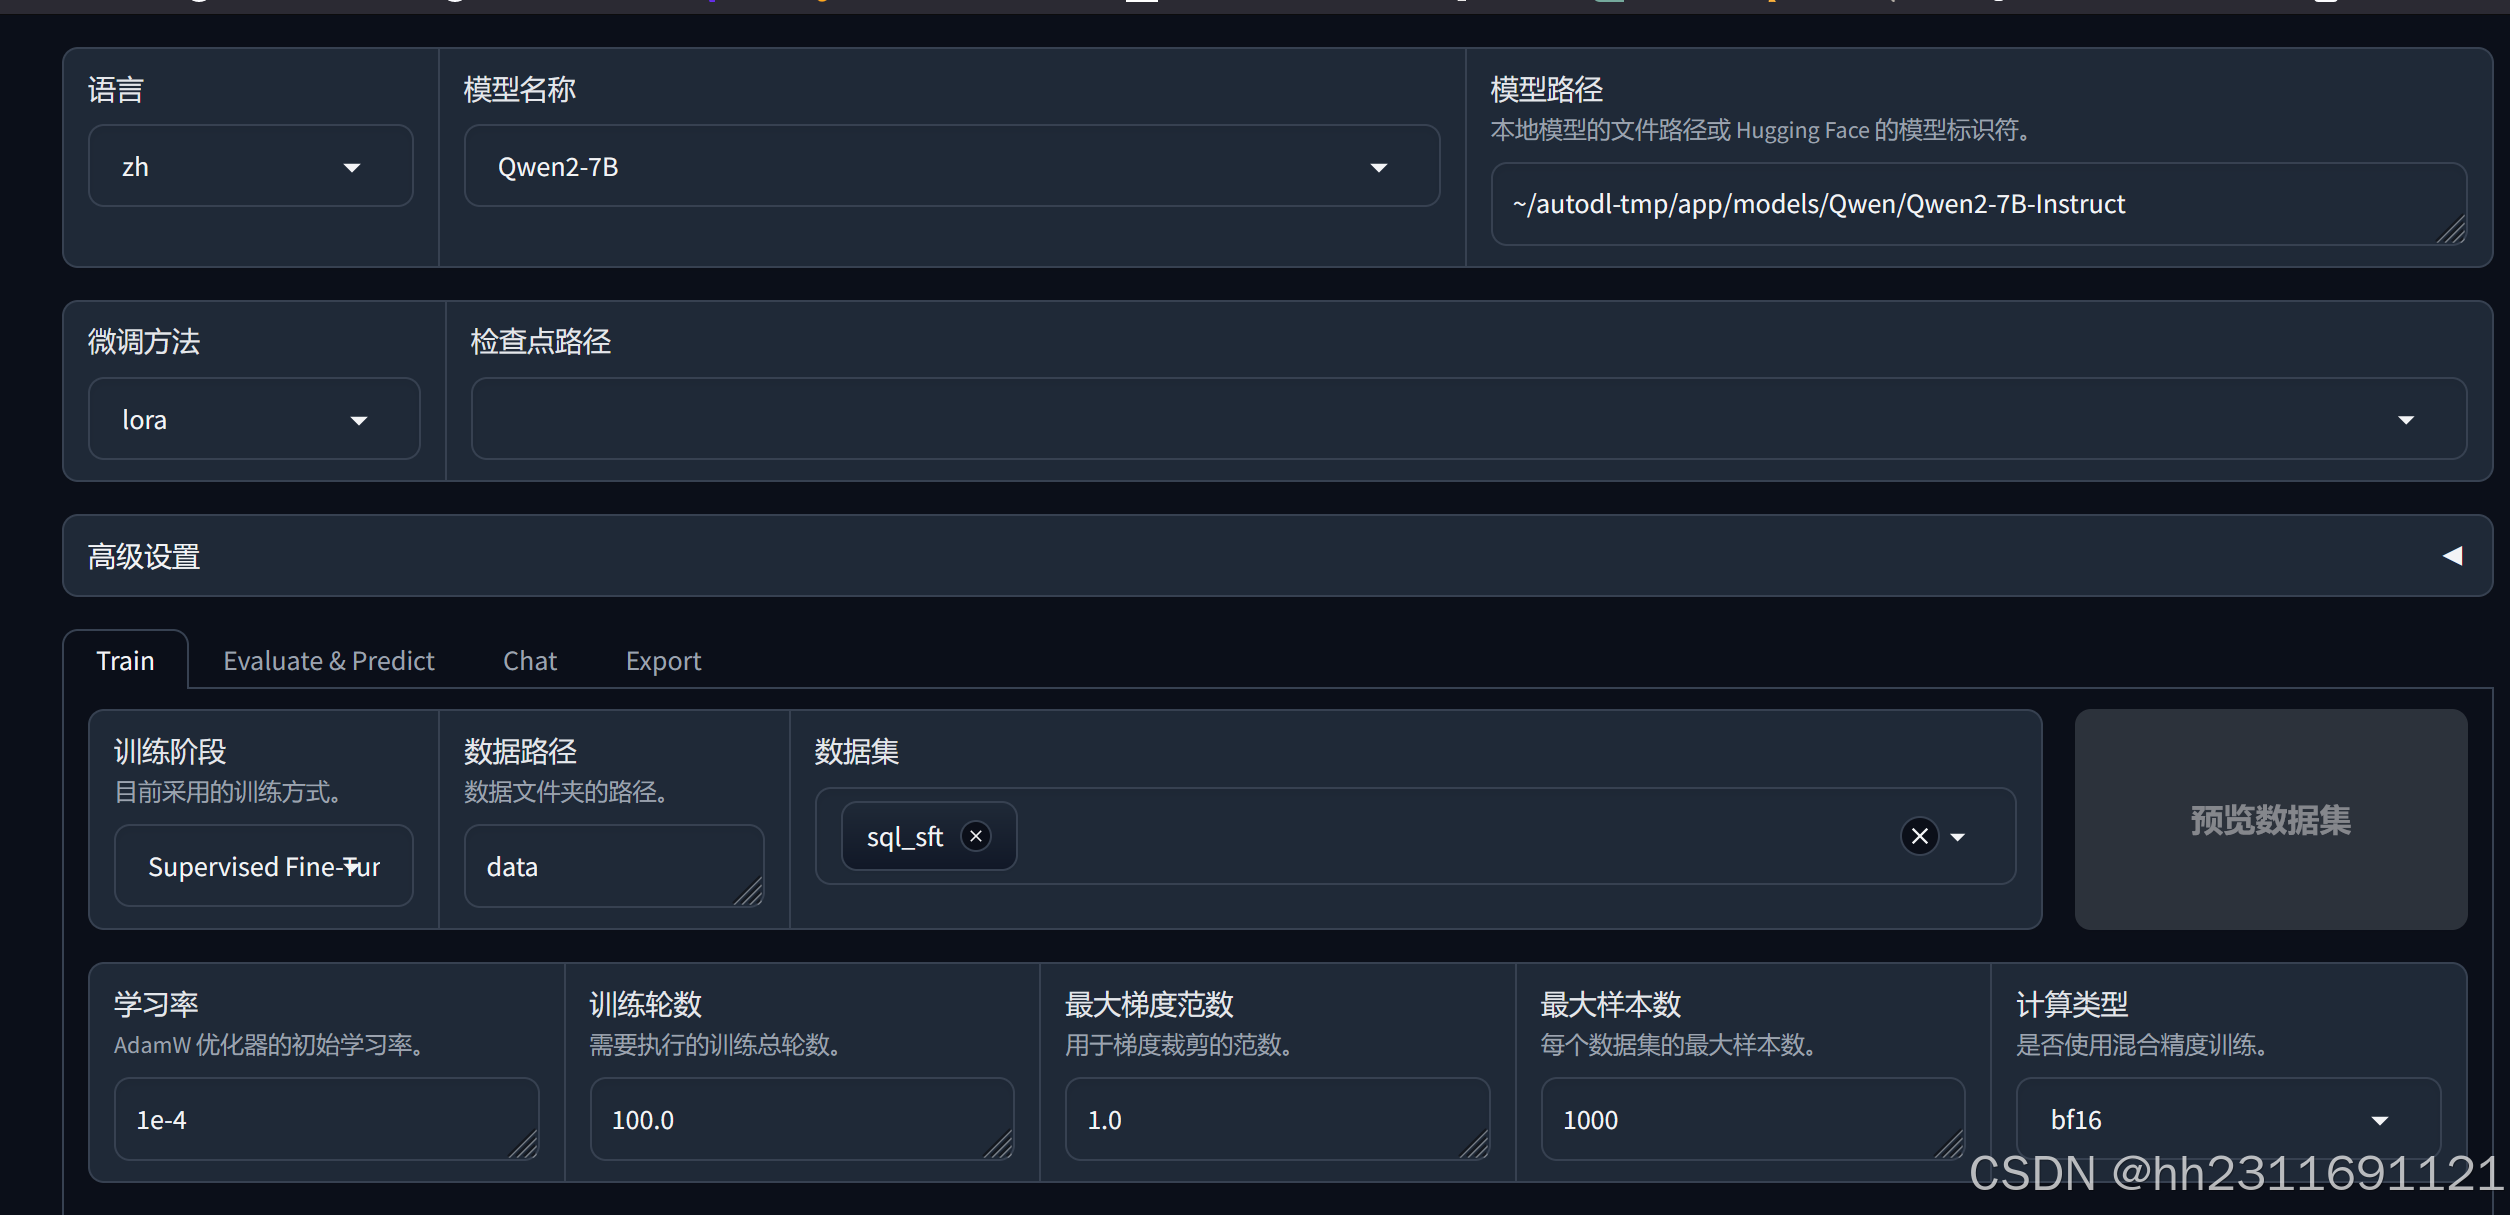The image size is (2510, 1215).
Task: Grab the 训练轮数 textarea resize handle
Action: click(x=998, y=1144)
